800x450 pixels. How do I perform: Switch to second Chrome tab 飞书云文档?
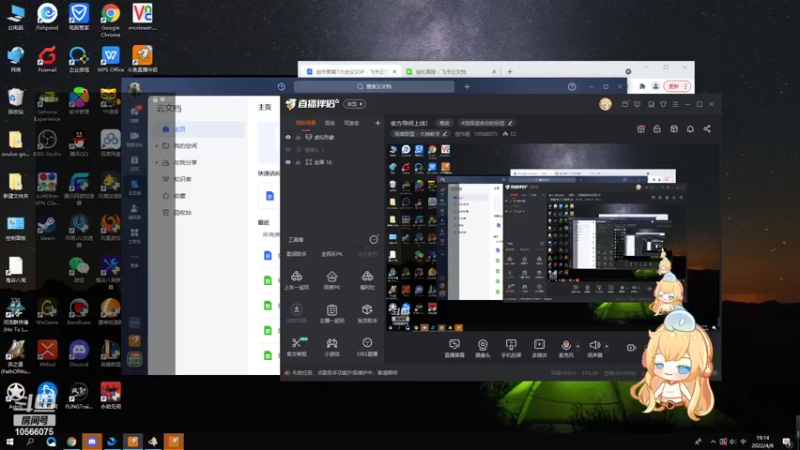coord(451,72)
